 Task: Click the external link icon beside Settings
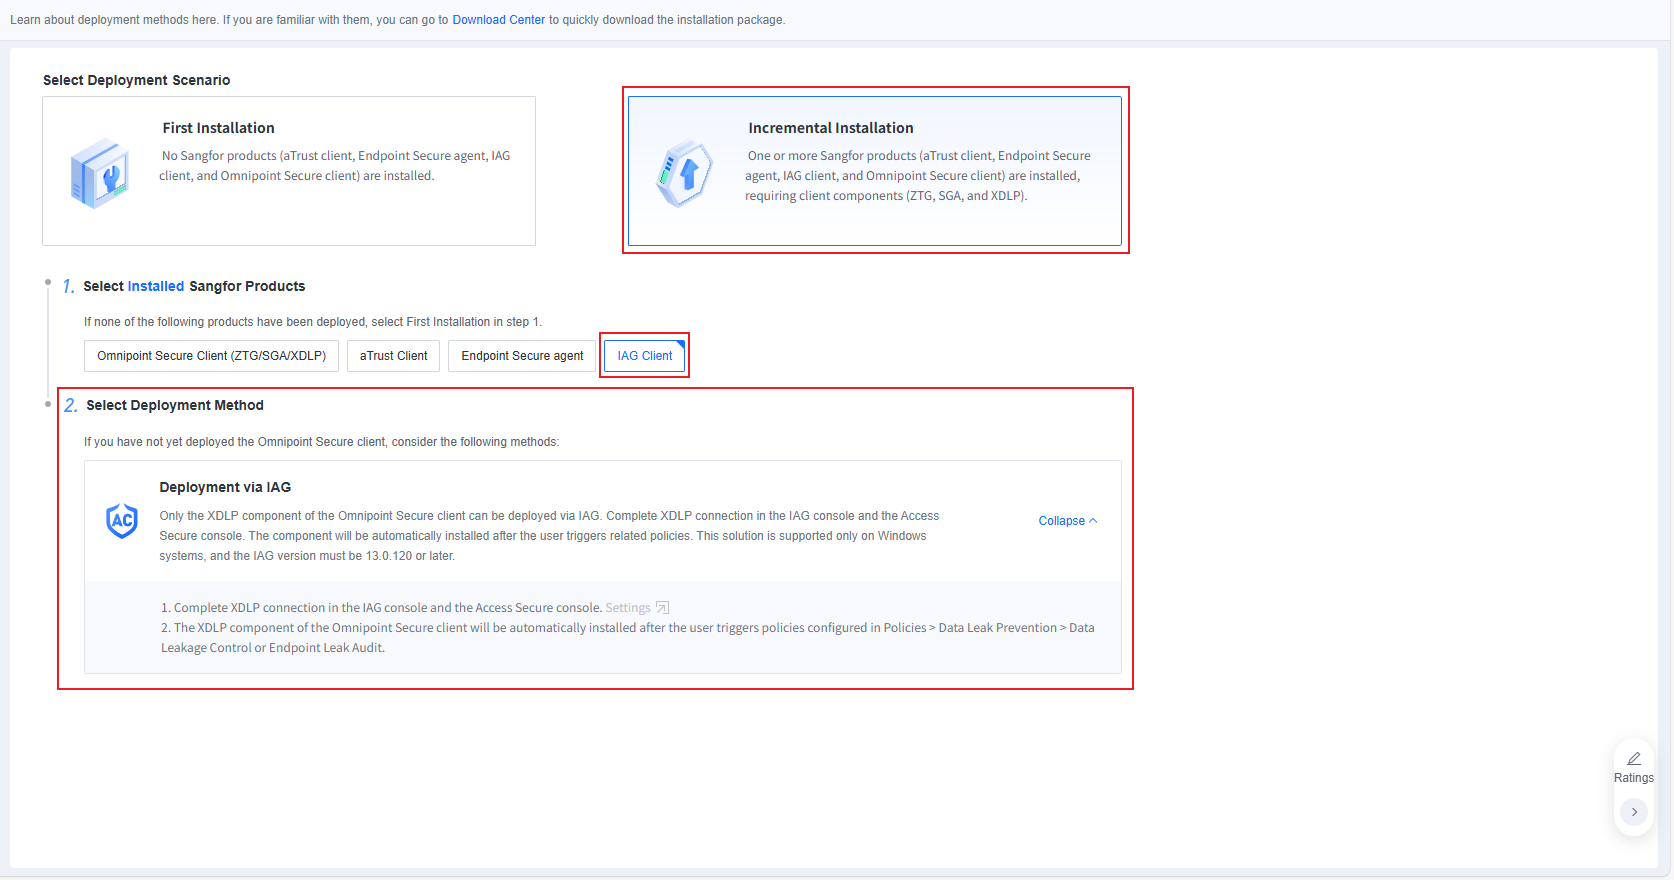[662, 608]
